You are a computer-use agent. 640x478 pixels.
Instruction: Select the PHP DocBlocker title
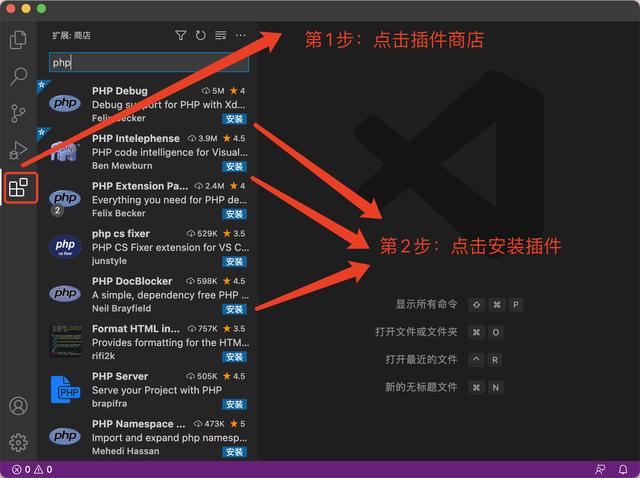pos(132,281)
